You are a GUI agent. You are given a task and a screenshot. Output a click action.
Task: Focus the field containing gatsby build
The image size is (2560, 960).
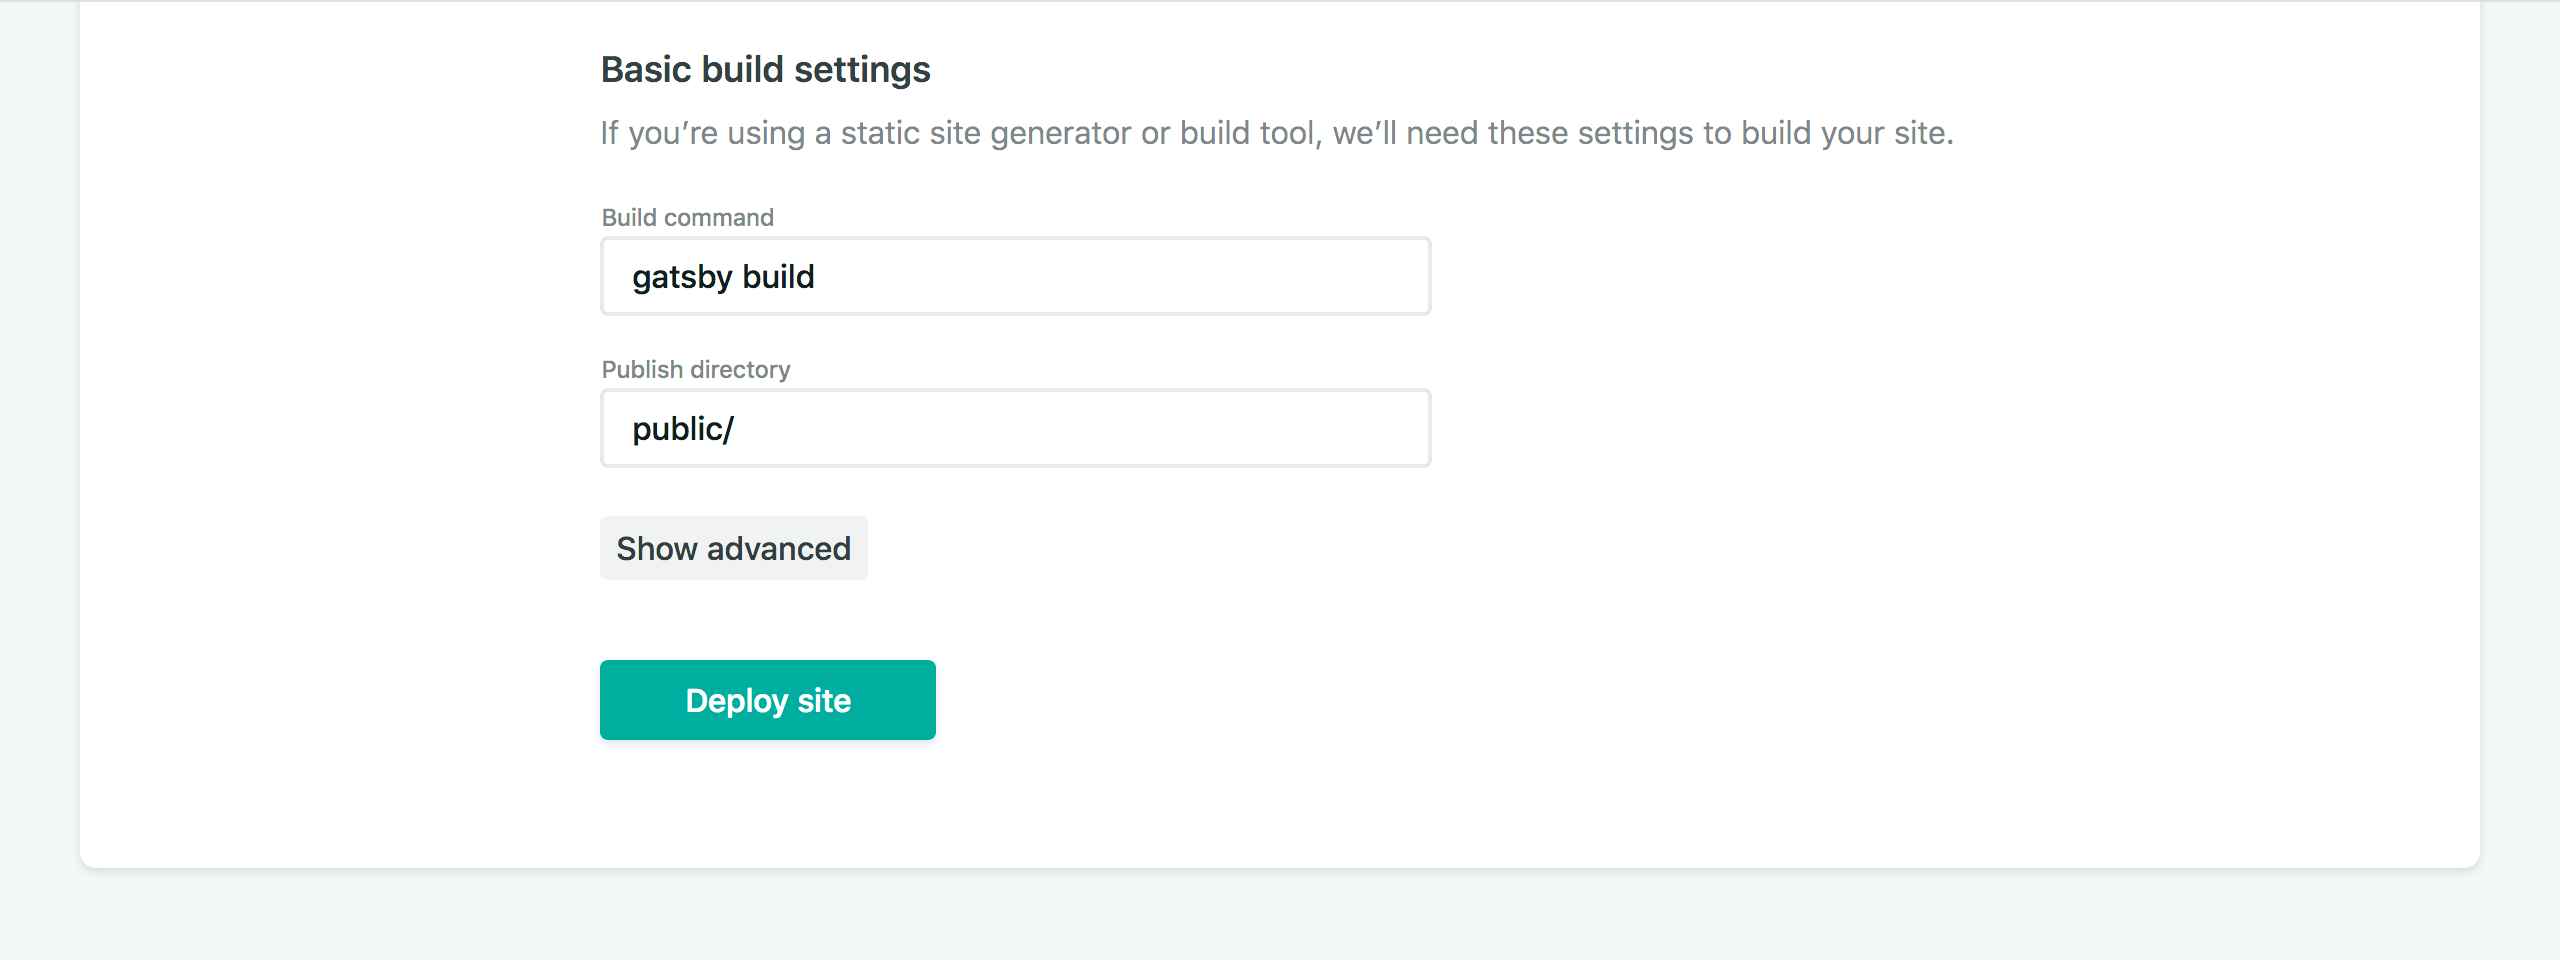tap(1014, 276)
